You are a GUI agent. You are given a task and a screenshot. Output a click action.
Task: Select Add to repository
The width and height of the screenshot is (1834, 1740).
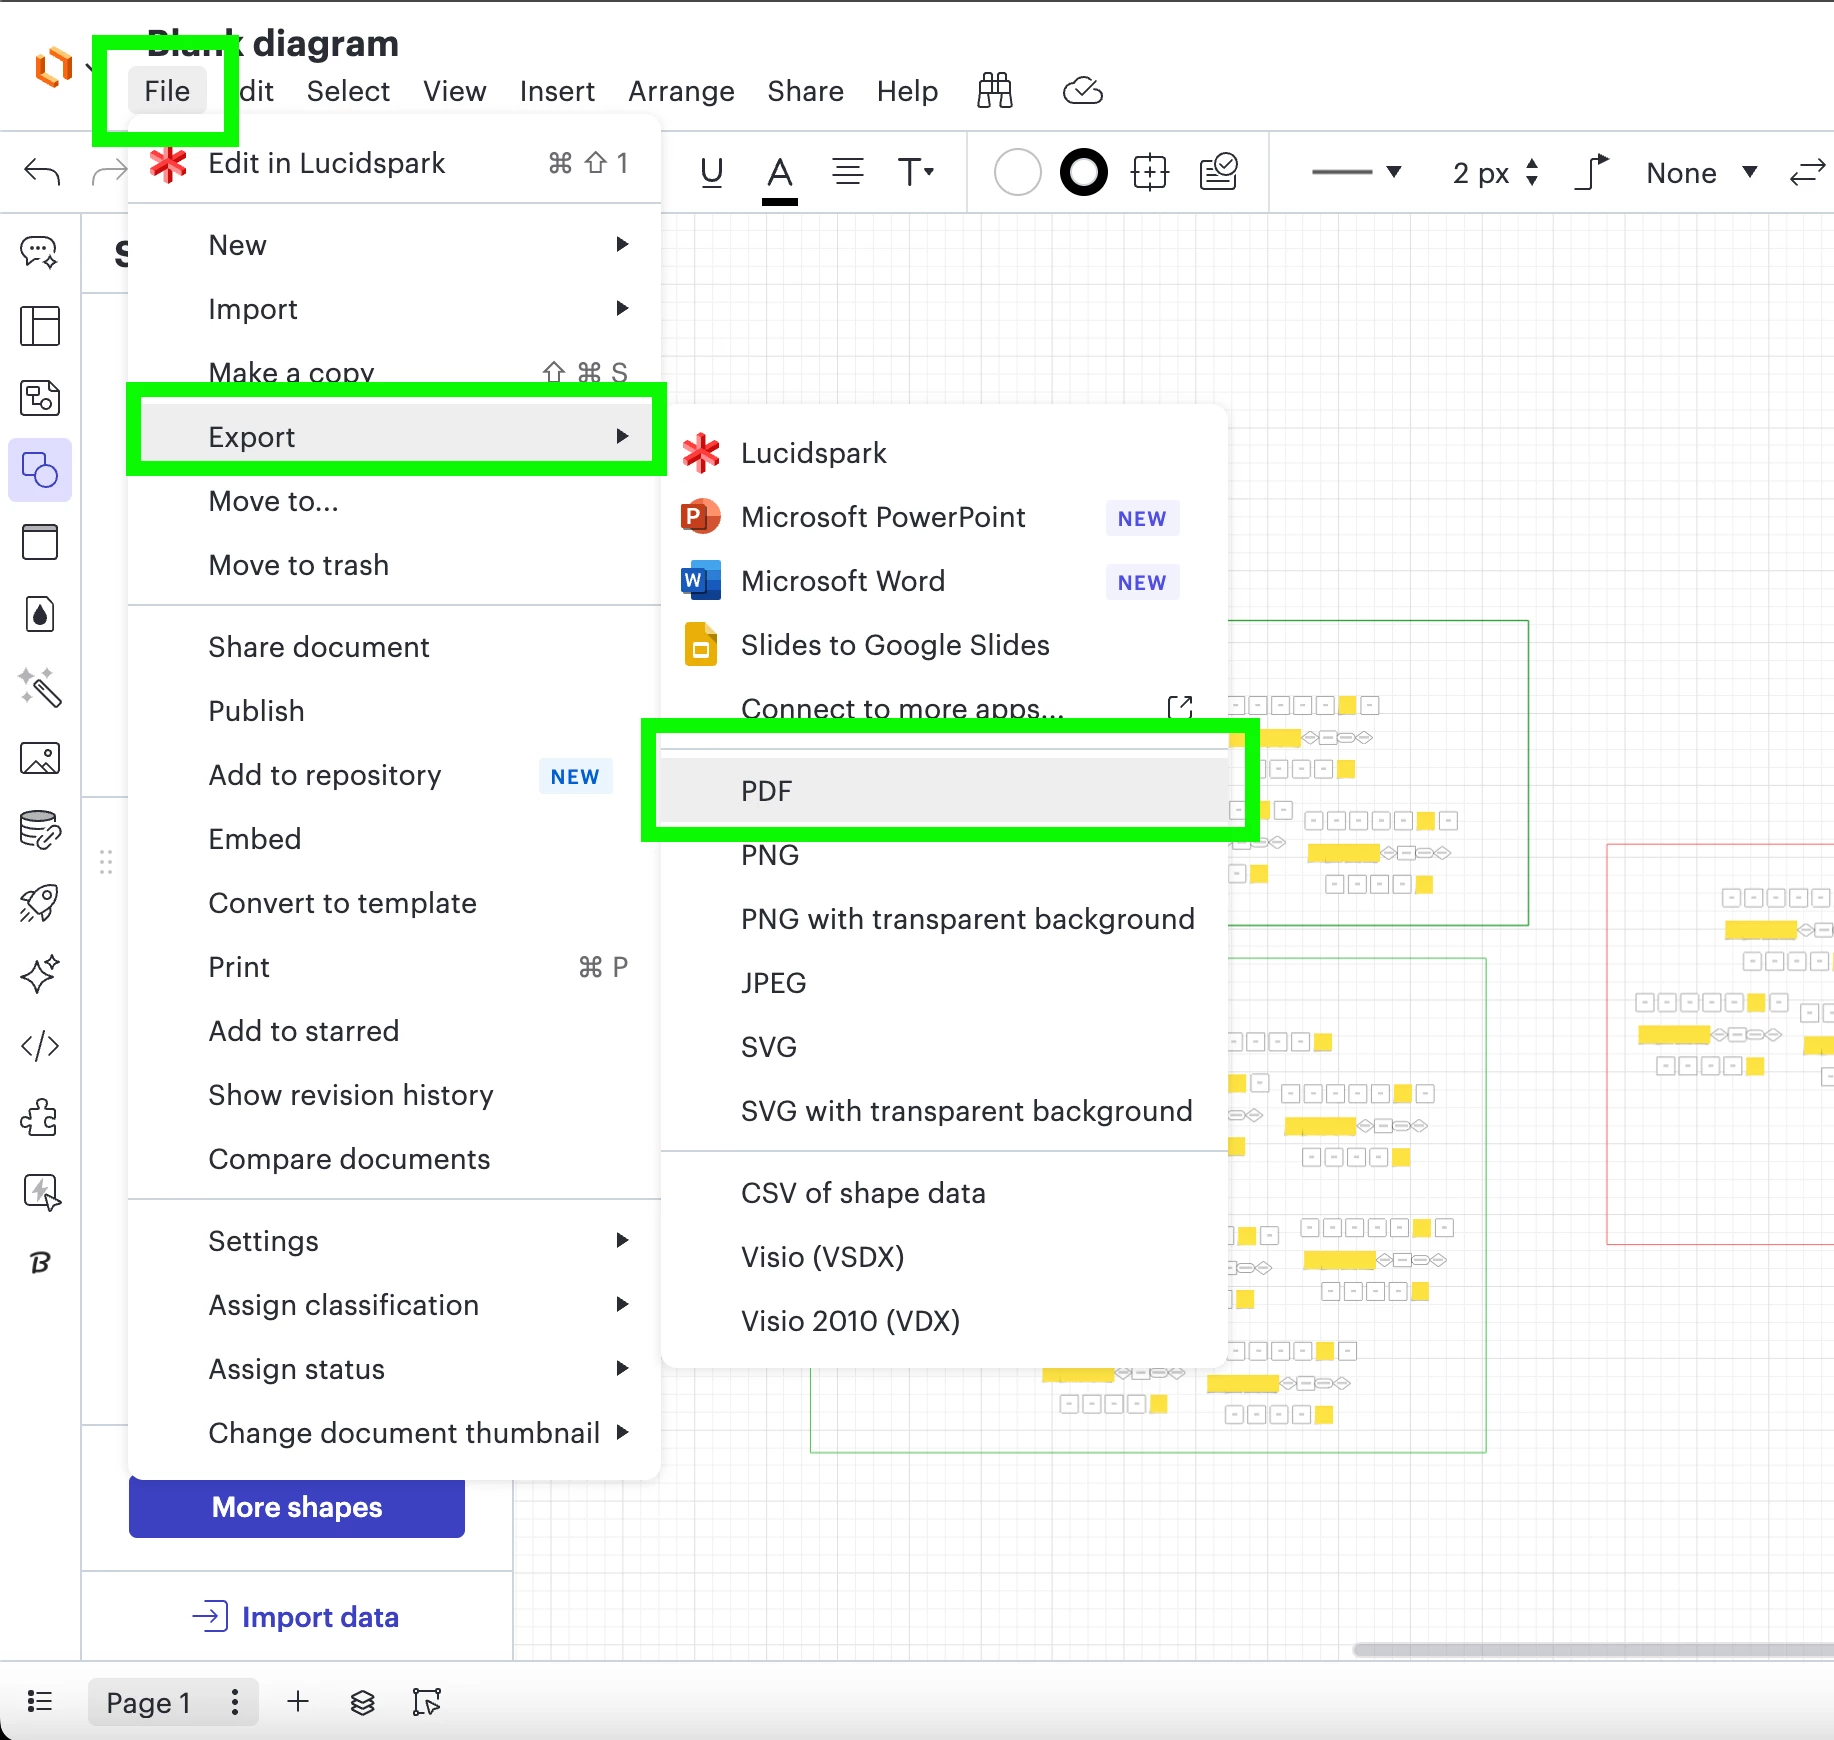click(394, 775)
